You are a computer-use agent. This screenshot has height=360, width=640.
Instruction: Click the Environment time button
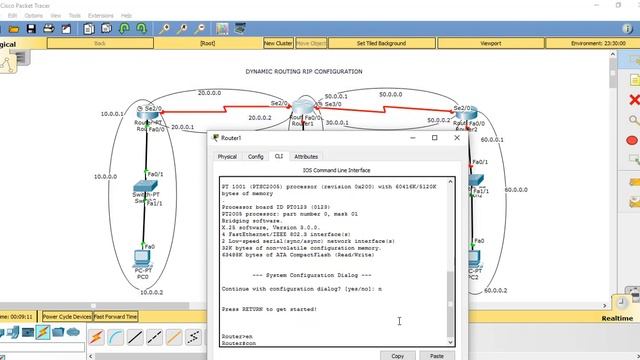pyautogui.click(x=598, y=43)
